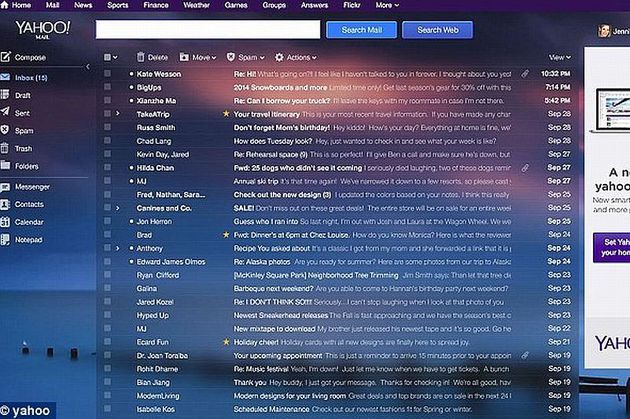Viewport: 630px width, 419px height.
Task: Open Groups in the top navigation
Action: 274,5
